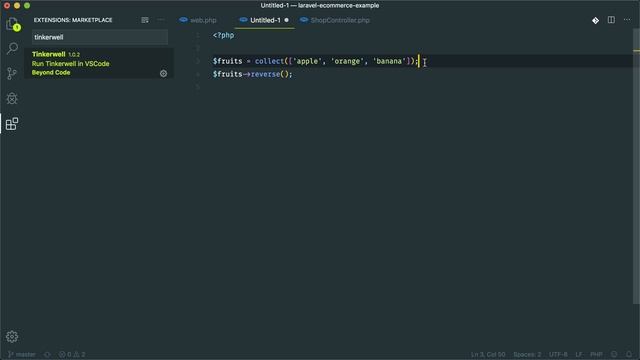Image resolution: width=640 pixels, height=360 pixels.
Task: Clear extensions search results icon
Action: 145,20
